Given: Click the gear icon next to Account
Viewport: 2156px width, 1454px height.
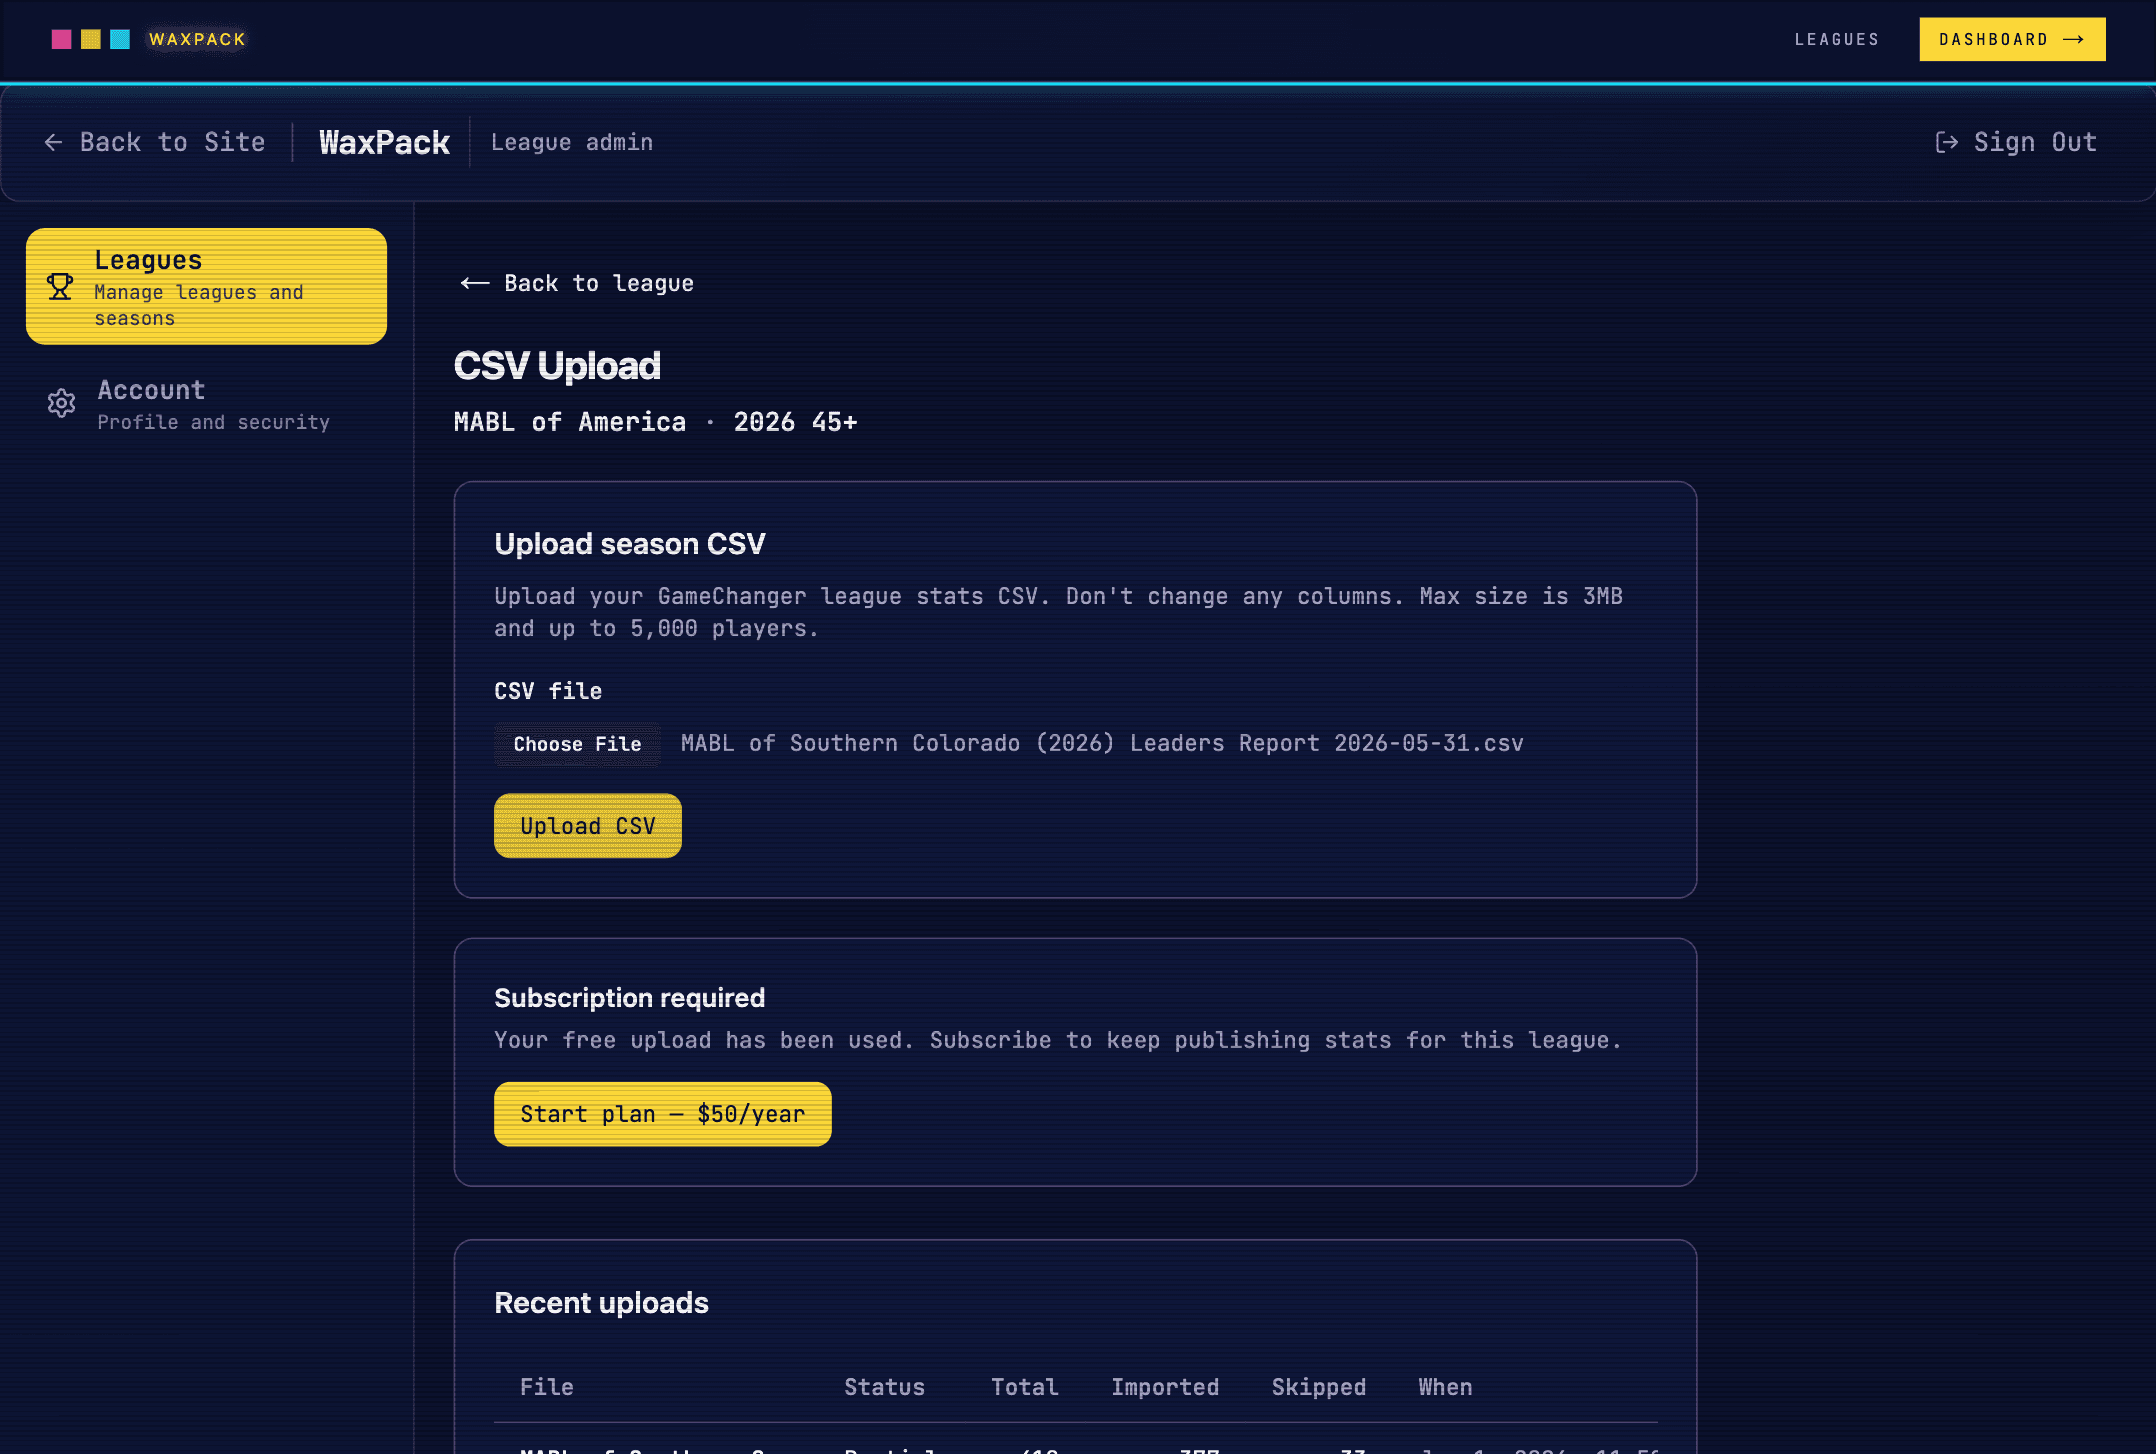Looking at the screenshot, I should 61,403.
